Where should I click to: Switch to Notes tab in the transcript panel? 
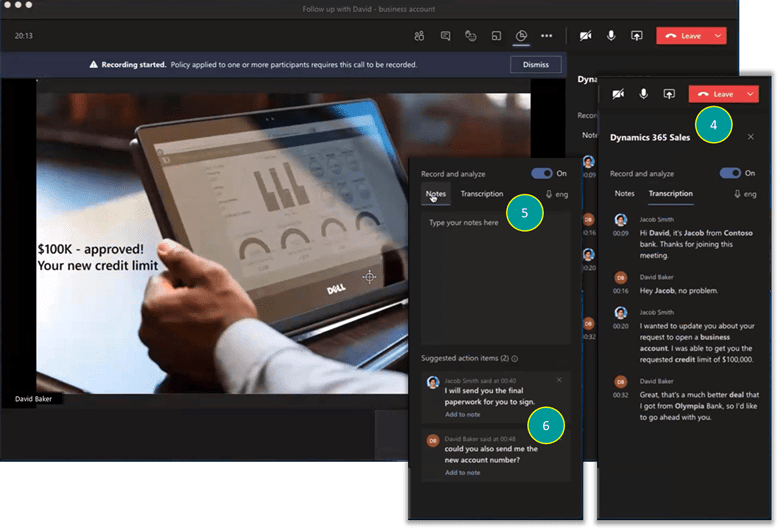point(624,194)
